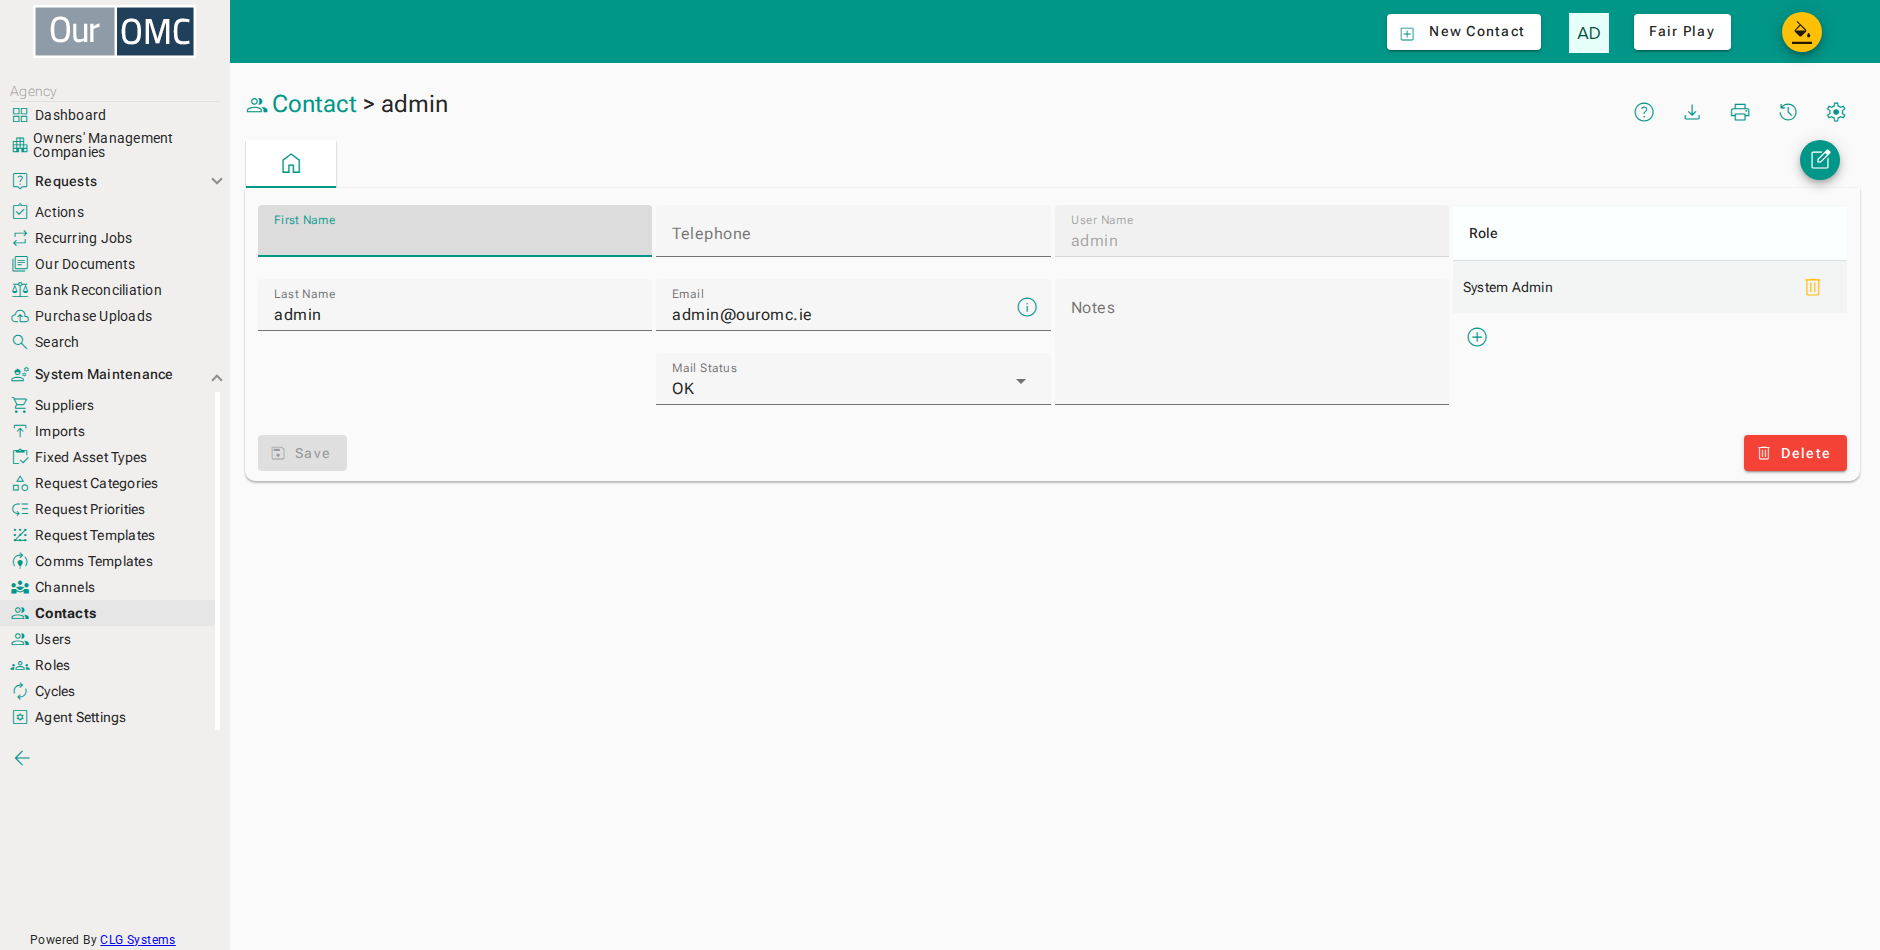The width and height of the screenshot is (1880, 950).
Task: Open the history clock icon
Action: coord(1788,112)
